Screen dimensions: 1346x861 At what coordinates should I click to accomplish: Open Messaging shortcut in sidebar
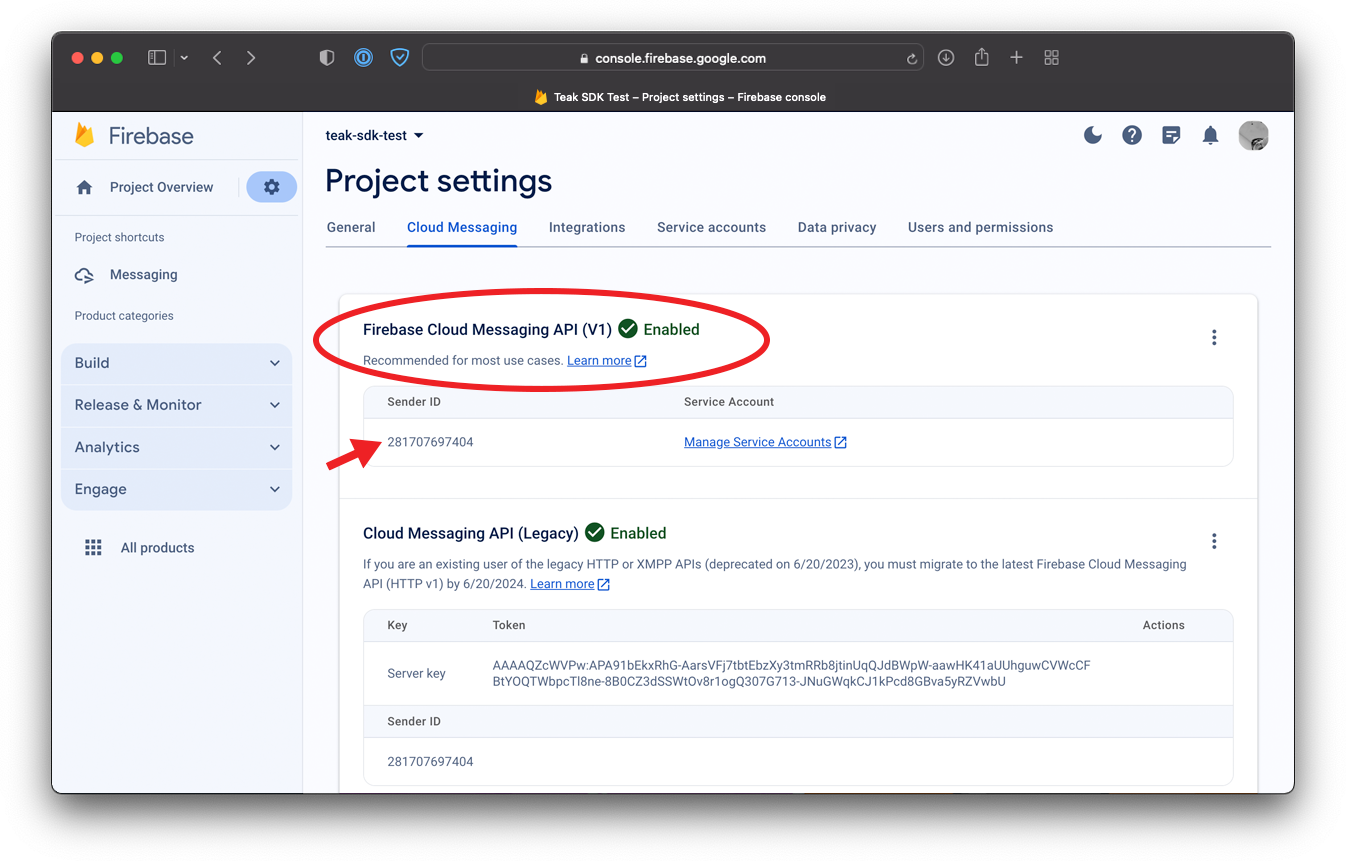click(x=143, y=275)
